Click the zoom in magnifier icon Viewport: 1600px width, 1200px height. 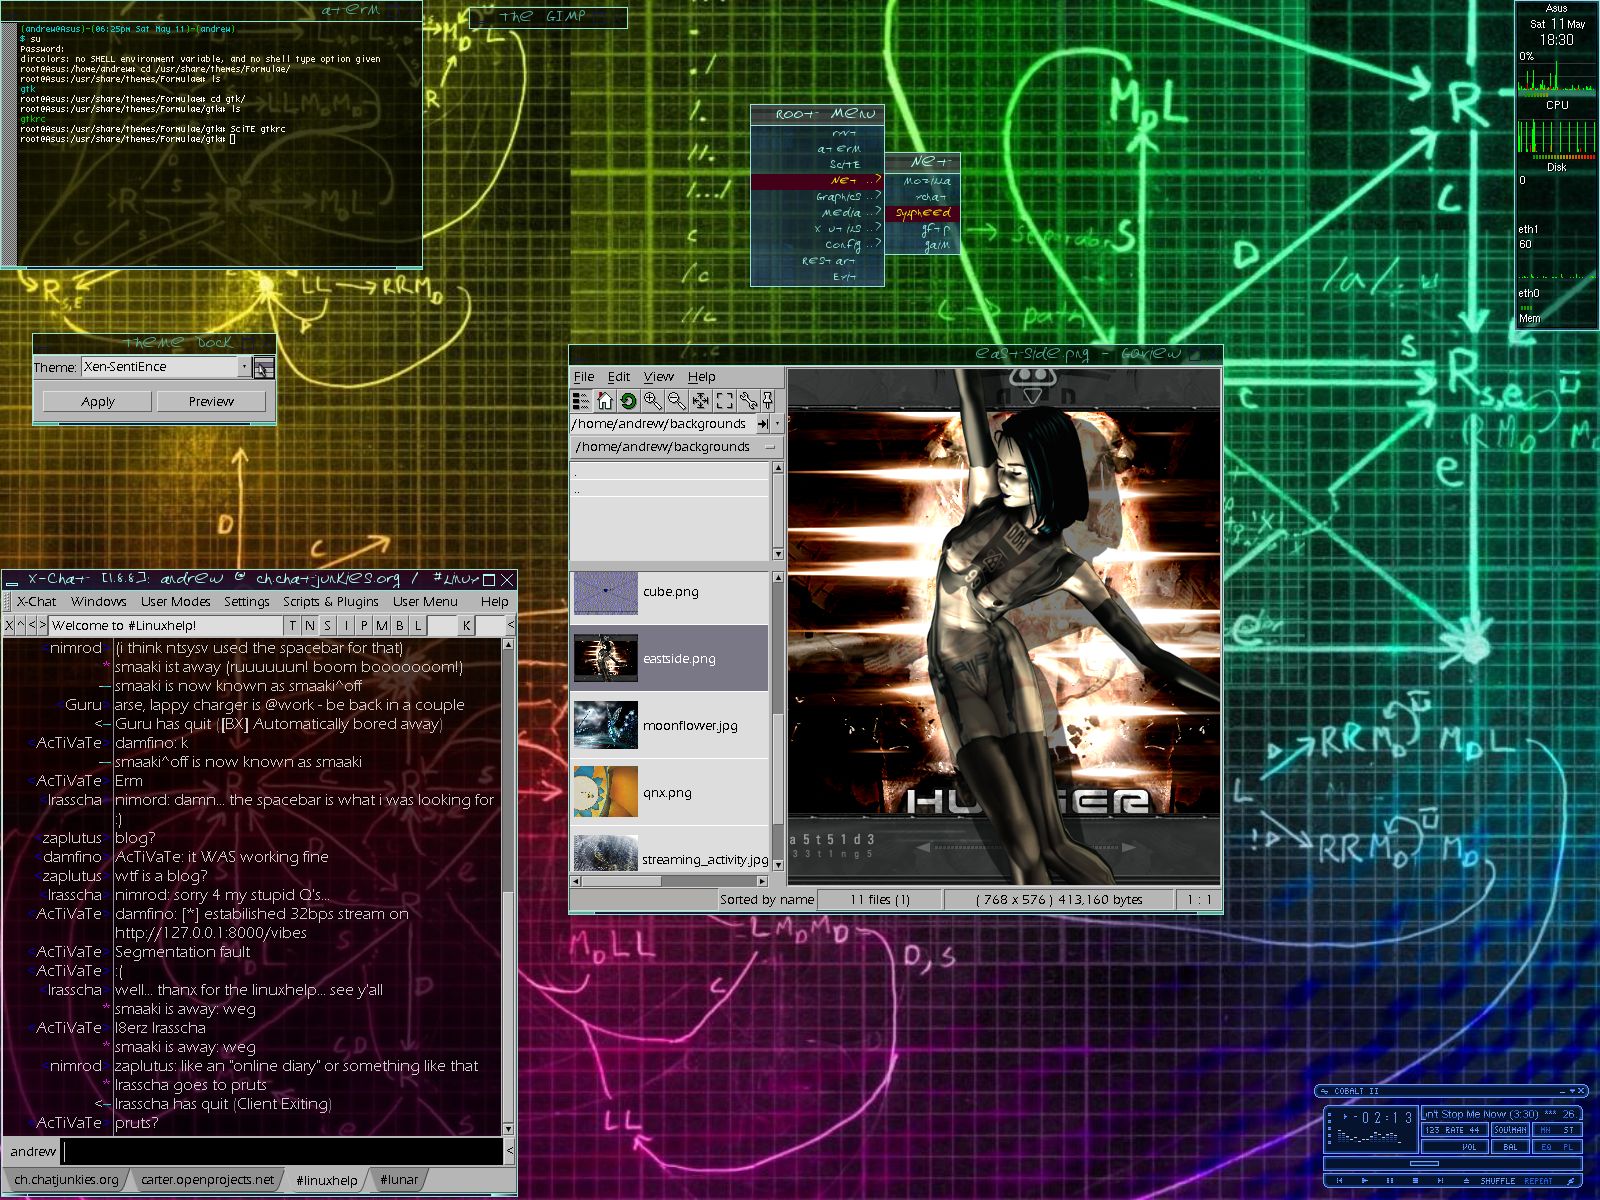pyautogui.click(x=652, y=401)
